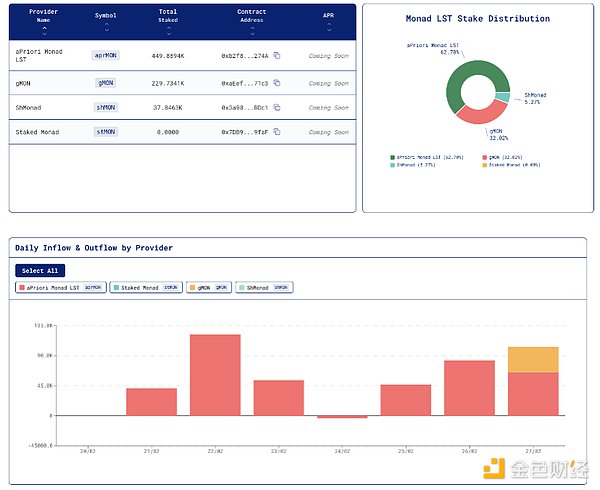This screenshot has width=600, height=490.
Task: Click the stMON symbol badge
Action: 105,132
